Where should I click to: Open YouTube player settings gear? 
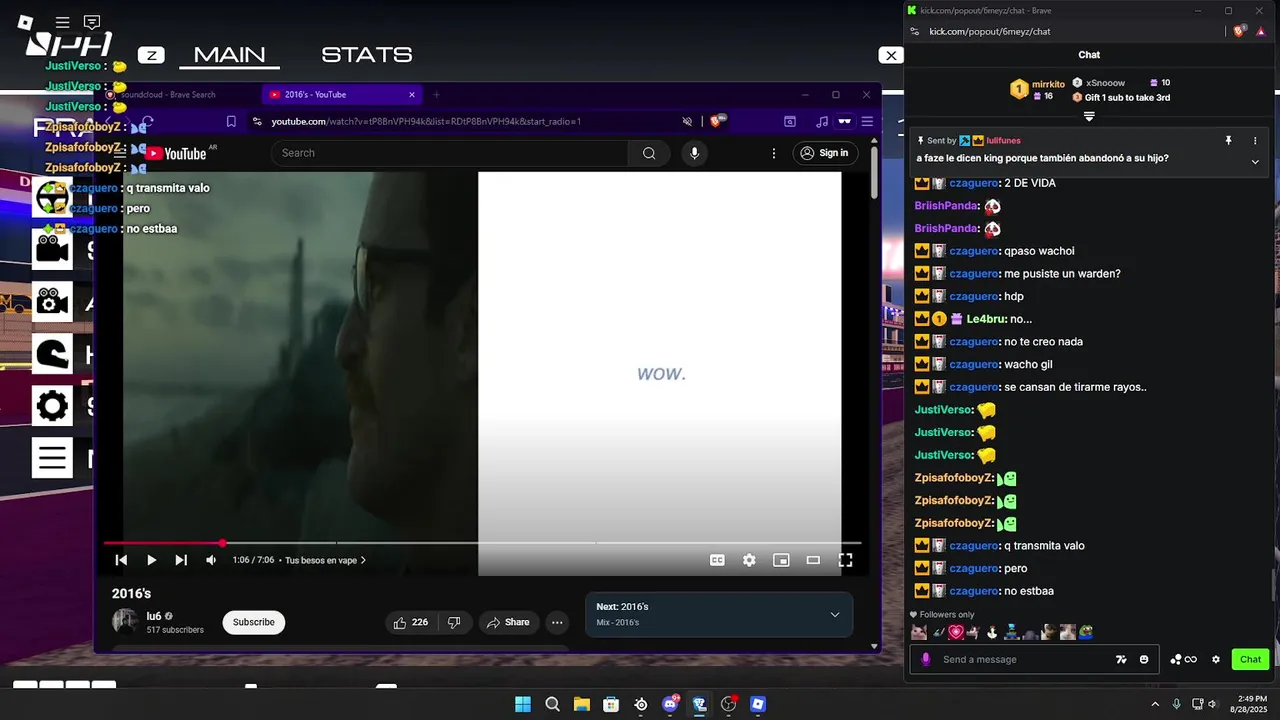click(749, 560)
